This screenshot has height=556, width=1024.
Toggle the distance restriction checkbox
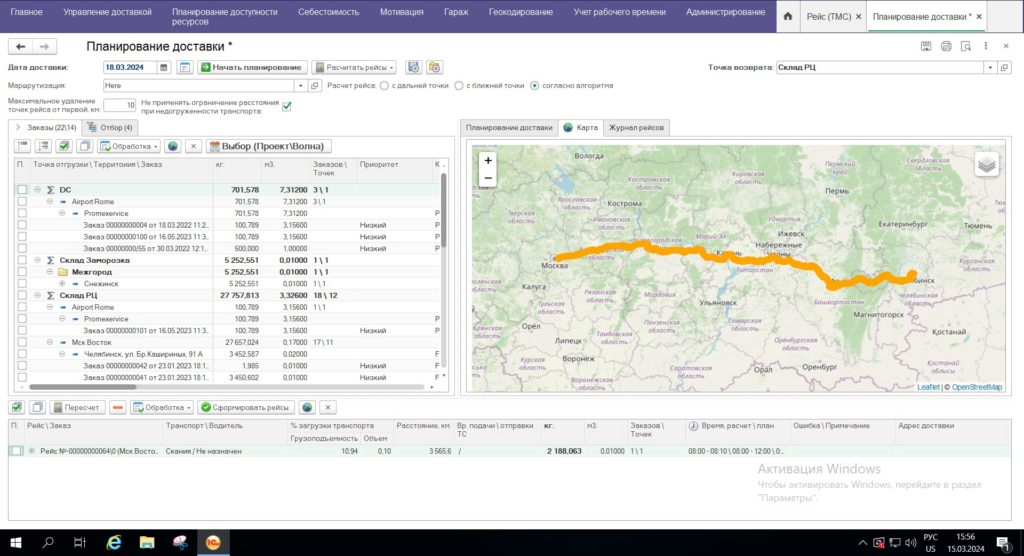point(287,106)
